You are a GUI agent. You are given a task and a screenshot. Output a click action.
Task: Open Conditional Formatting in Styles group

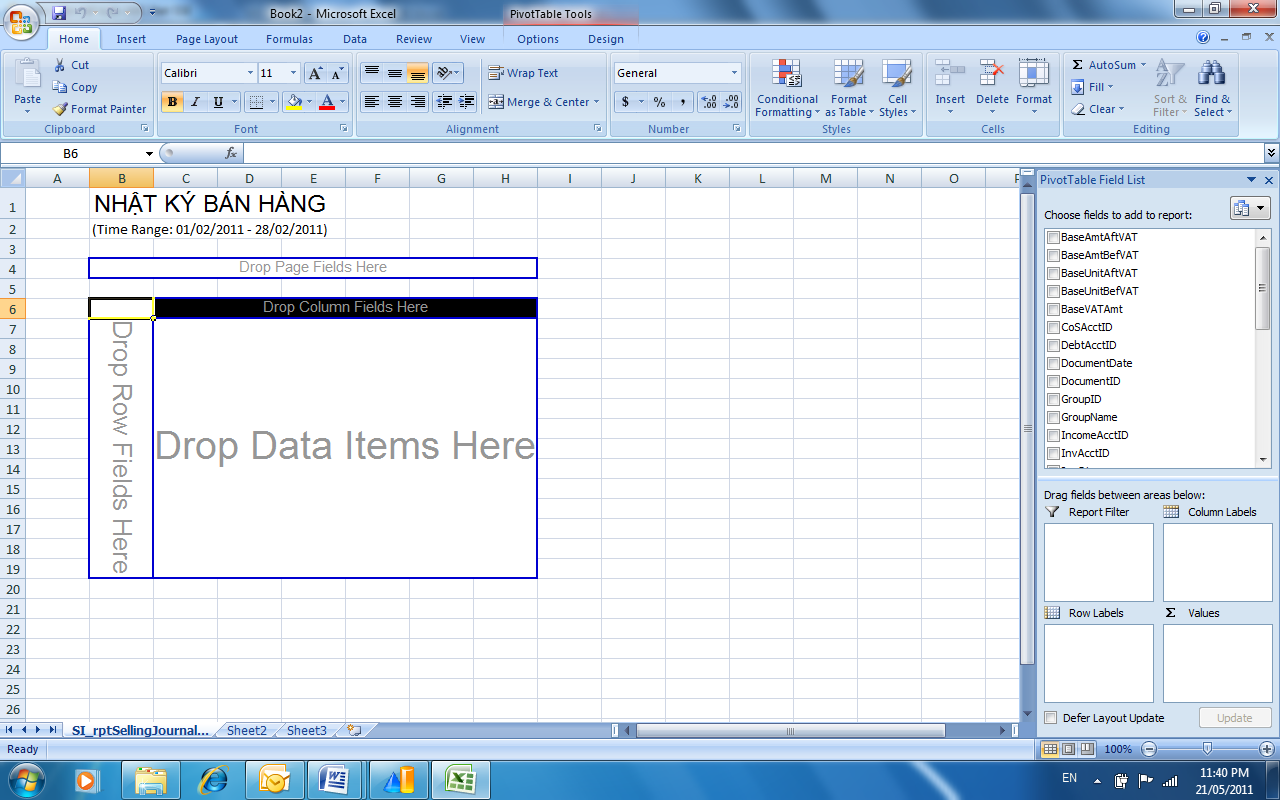[787, 88]
